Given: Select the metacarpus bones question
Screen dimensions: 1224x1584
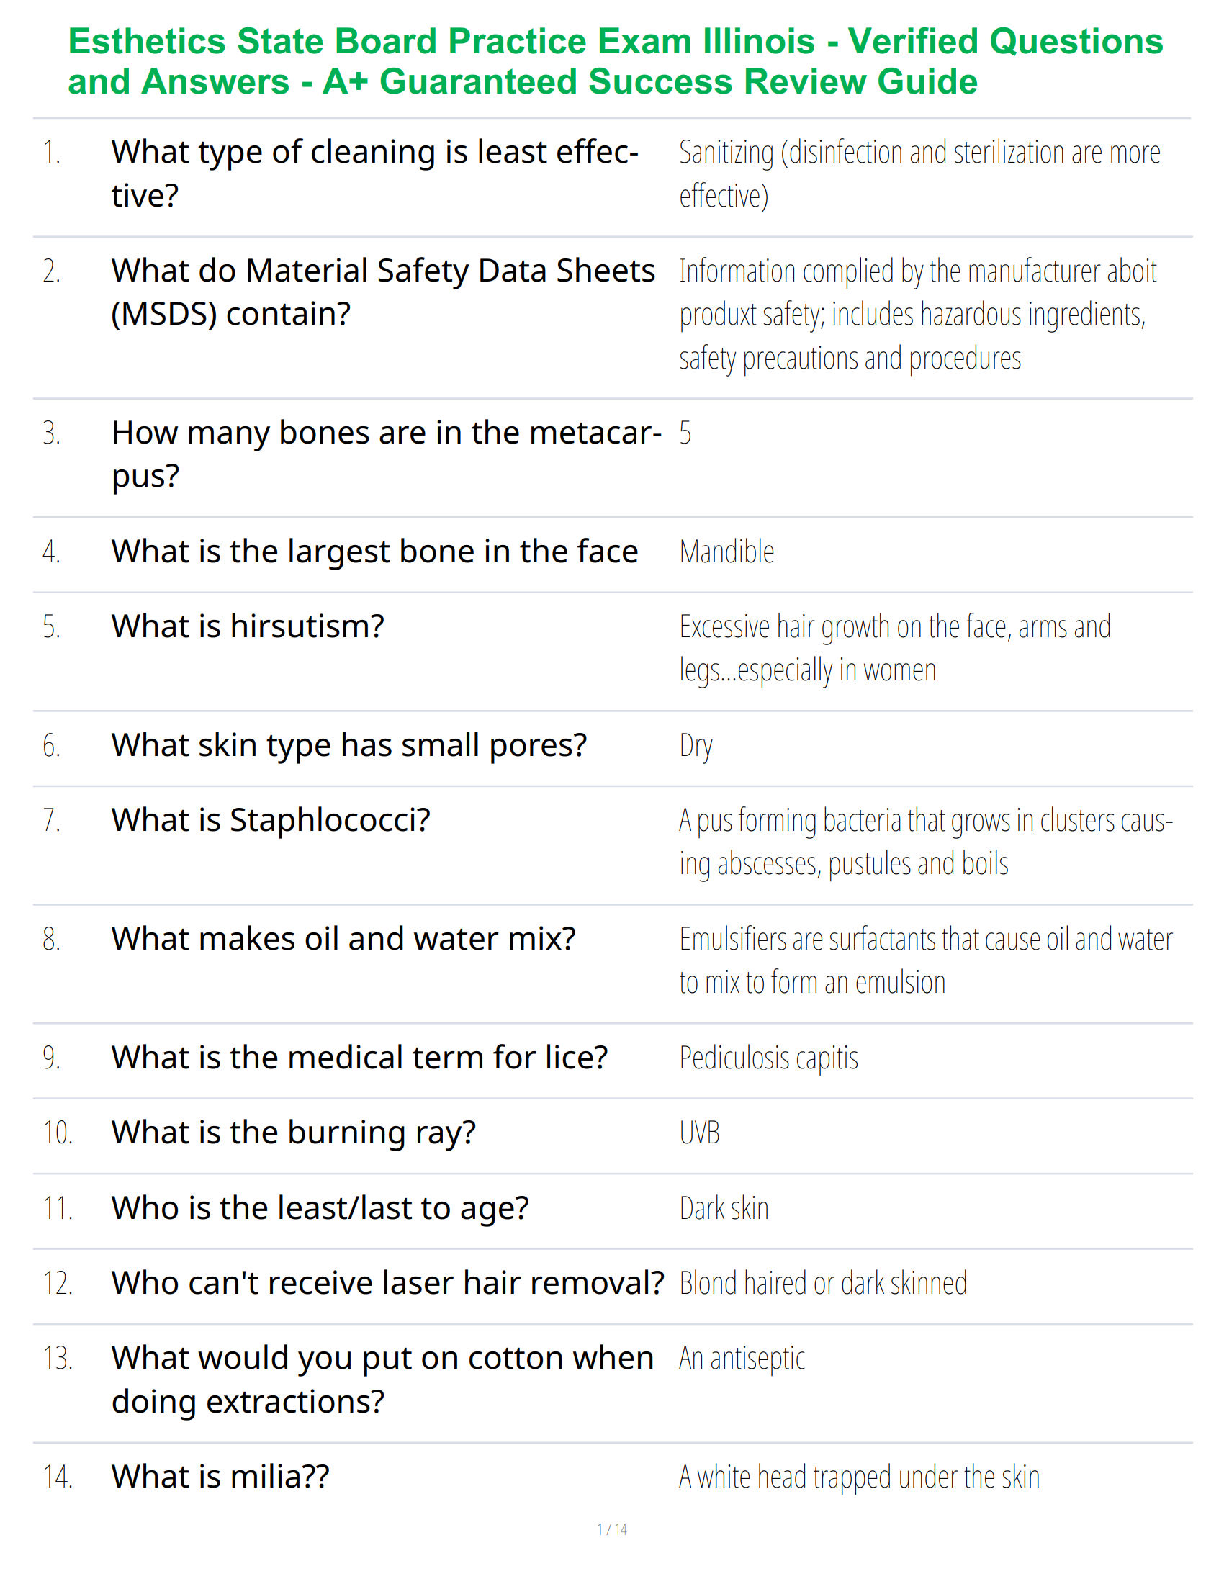Looking at the screenshot, I should [x=386, y=454].
